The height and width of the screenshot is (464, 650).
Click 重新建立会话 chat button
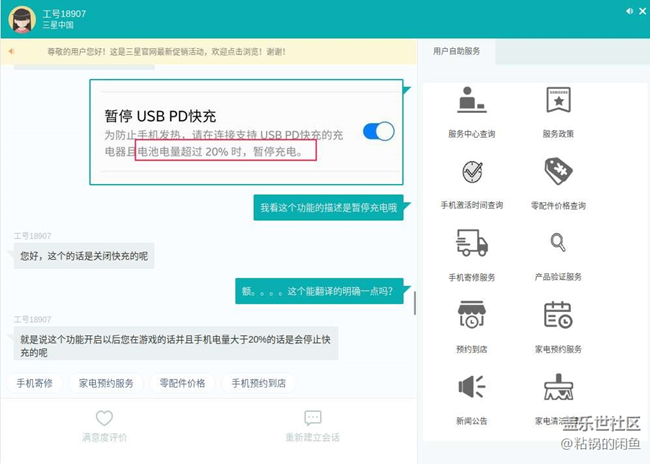[x=312, y=426]
